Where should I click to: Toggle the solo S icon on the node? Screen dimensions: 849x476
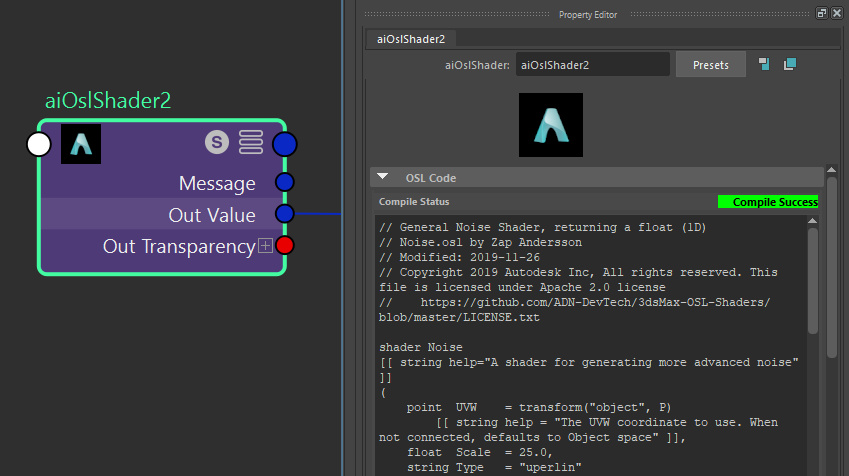click(x=217, y=142)
